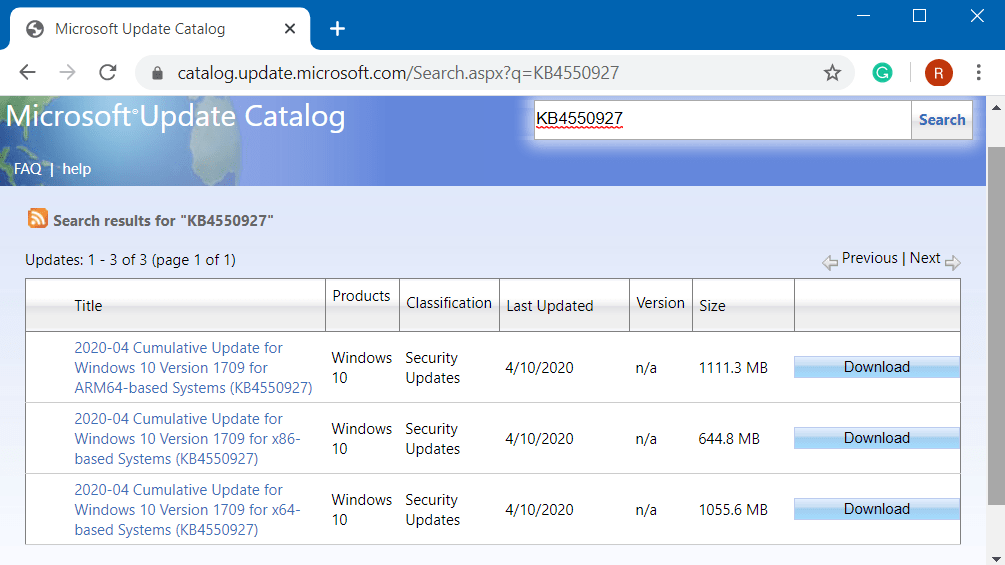The height and width of the screenshot is (565, 1005).
Task: Click the Next page arrow icon
Action: [x=953, y=263]
